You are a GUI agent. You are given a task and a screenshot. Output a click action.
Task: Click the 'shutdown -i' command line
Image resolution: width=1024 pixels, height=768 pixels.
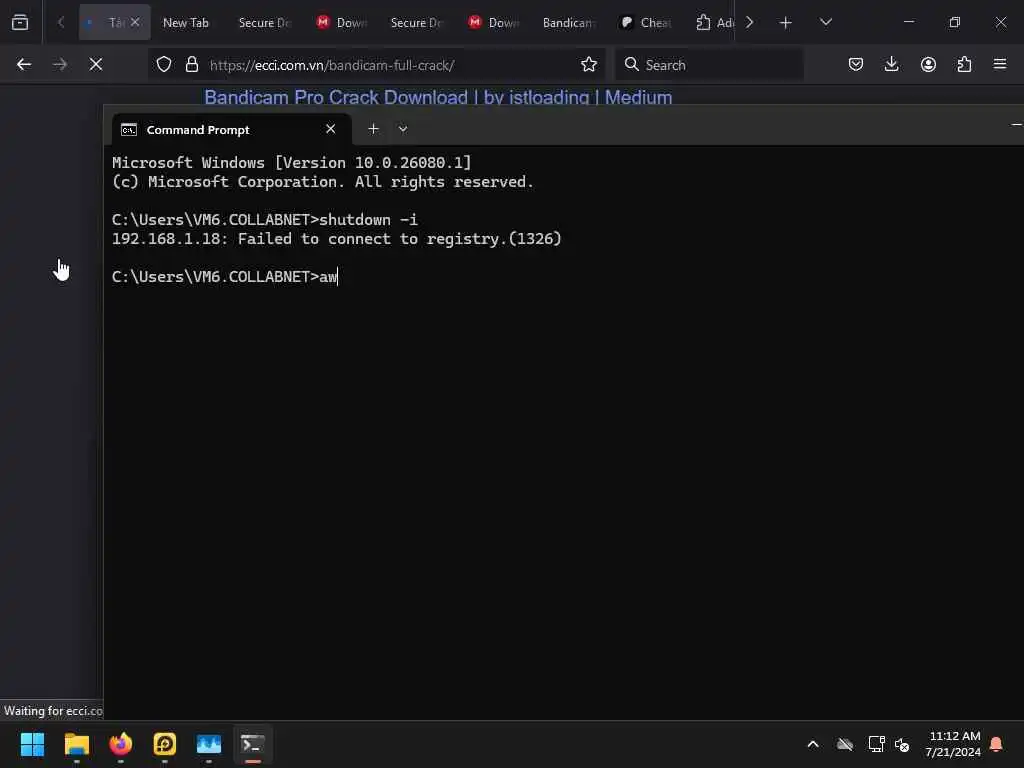(264, 219)
